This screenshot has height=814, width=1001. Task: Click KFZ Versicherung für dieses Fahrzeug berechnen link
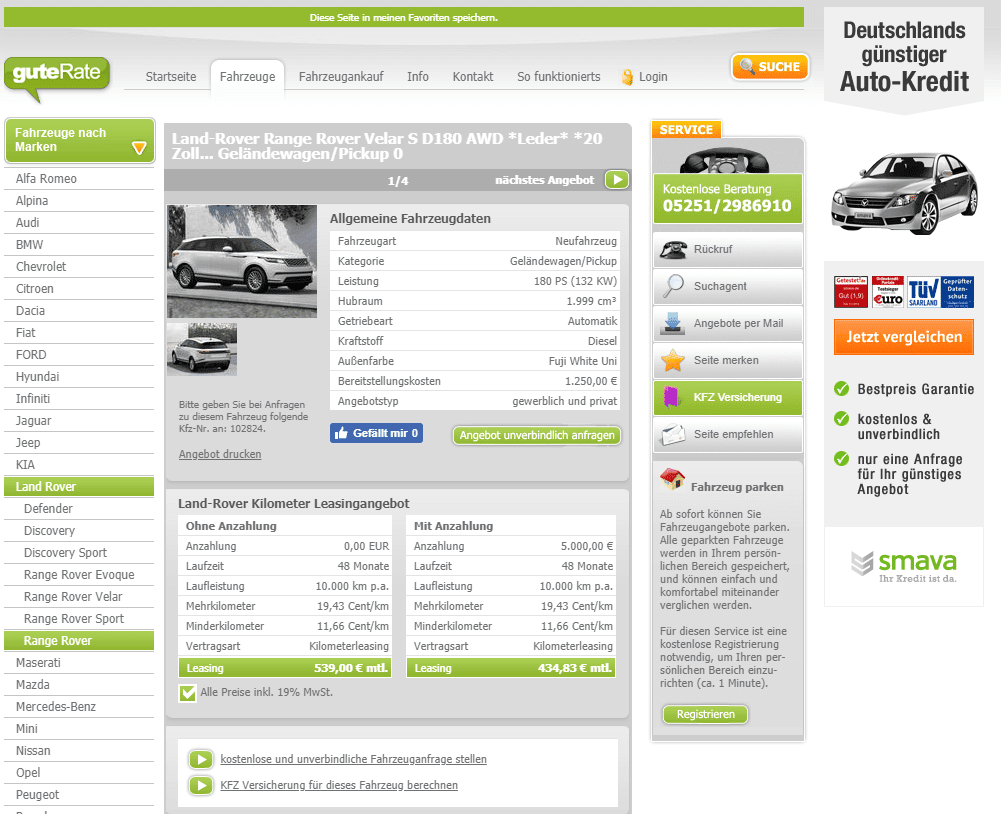339,785
